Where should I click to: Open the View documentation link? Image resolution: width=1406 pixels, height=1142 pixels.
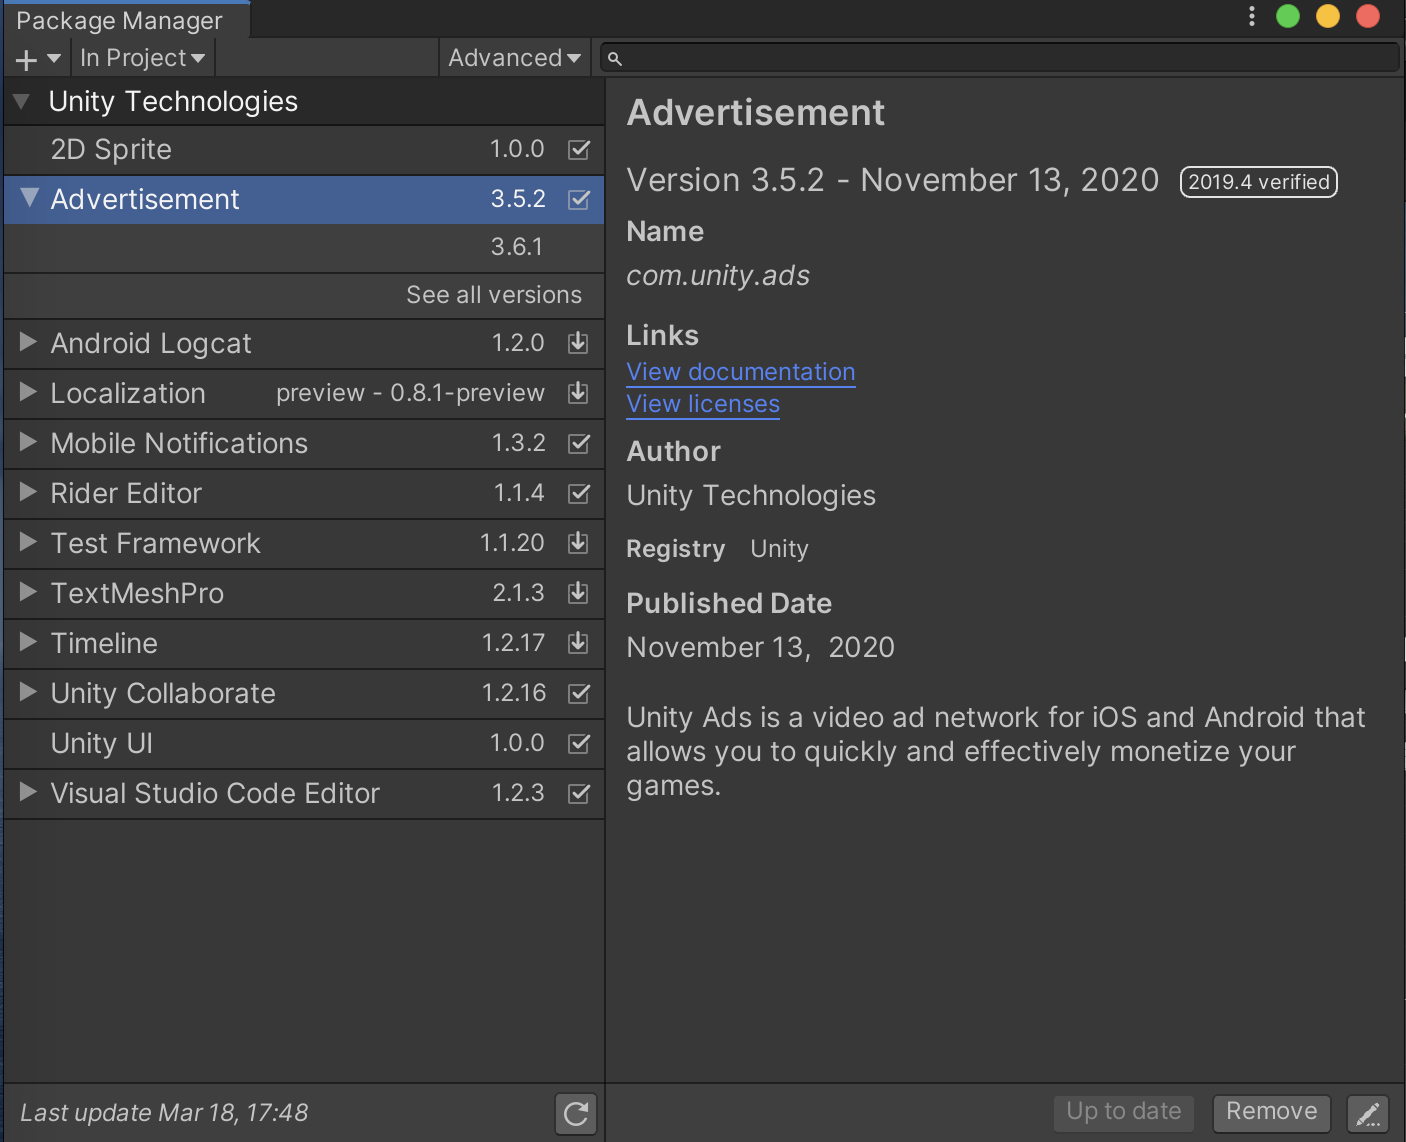(x=741, y=372)
